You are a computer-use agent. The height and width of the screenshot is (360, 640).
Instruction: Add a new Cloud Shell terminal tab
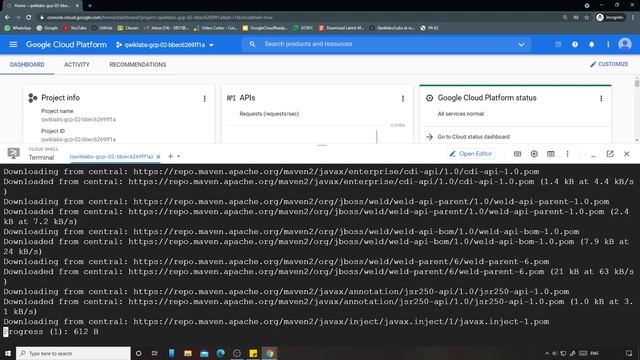[170, 156]
